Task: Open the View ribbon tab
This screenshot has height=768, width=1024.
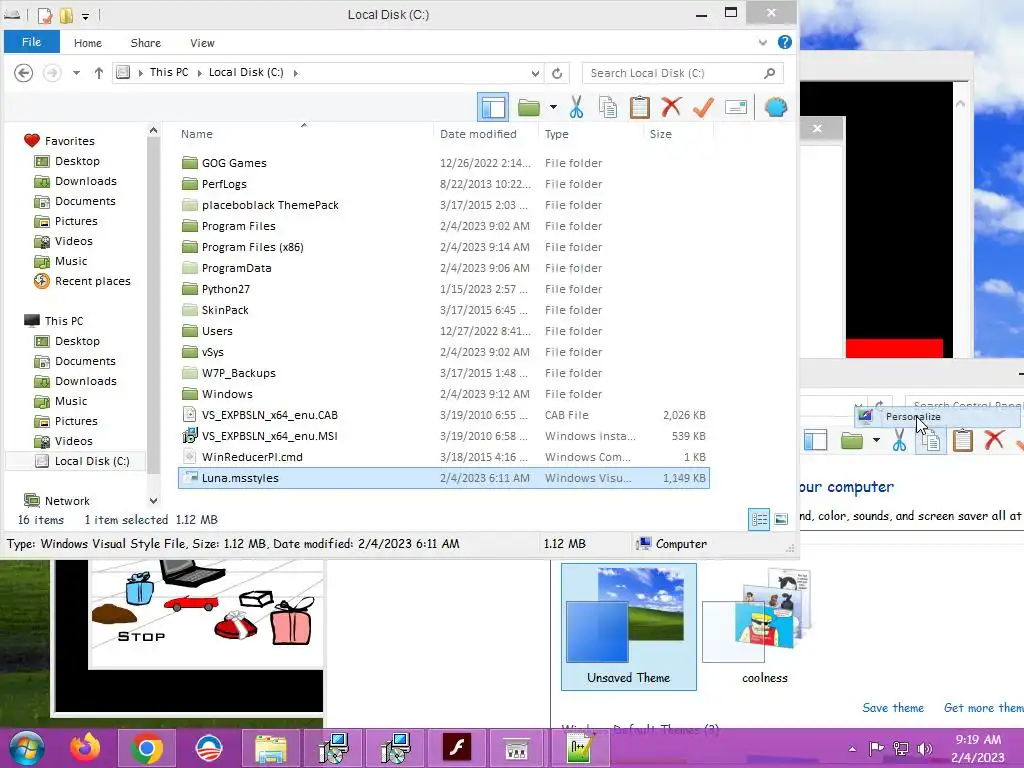Action: tap(202, 42)
